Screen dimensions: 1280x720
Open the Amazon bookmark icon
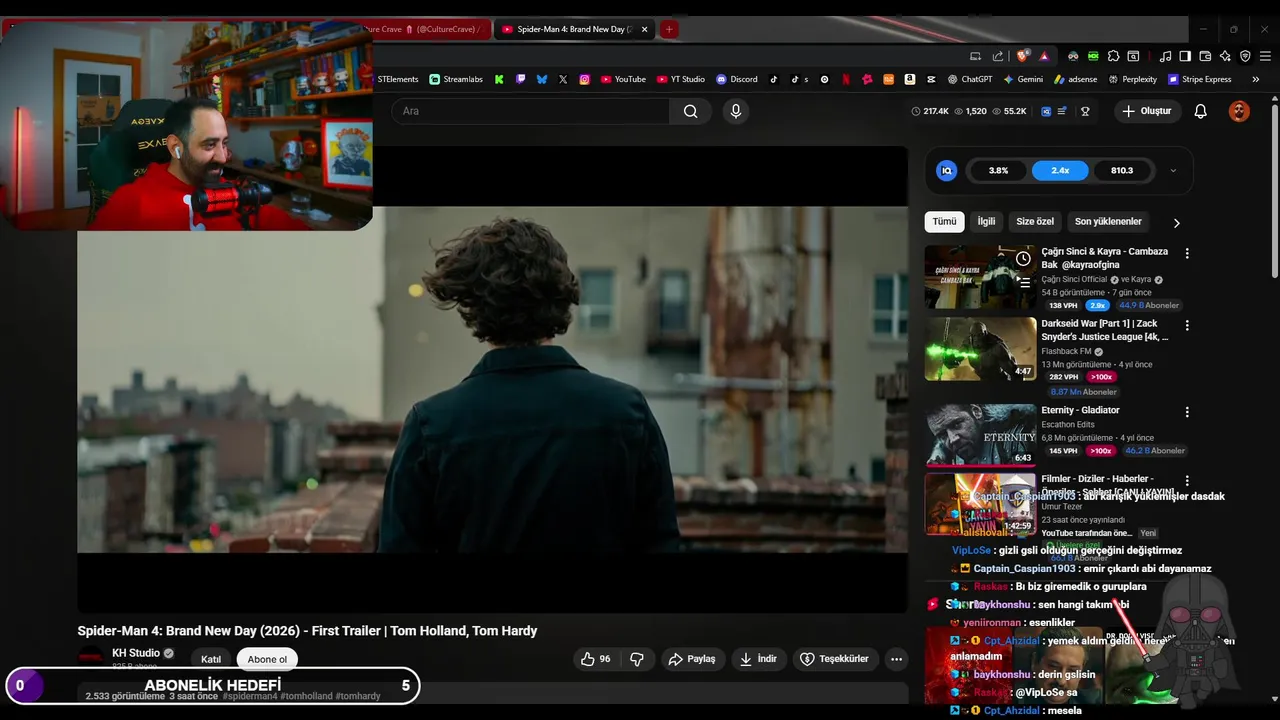point(910,79)
